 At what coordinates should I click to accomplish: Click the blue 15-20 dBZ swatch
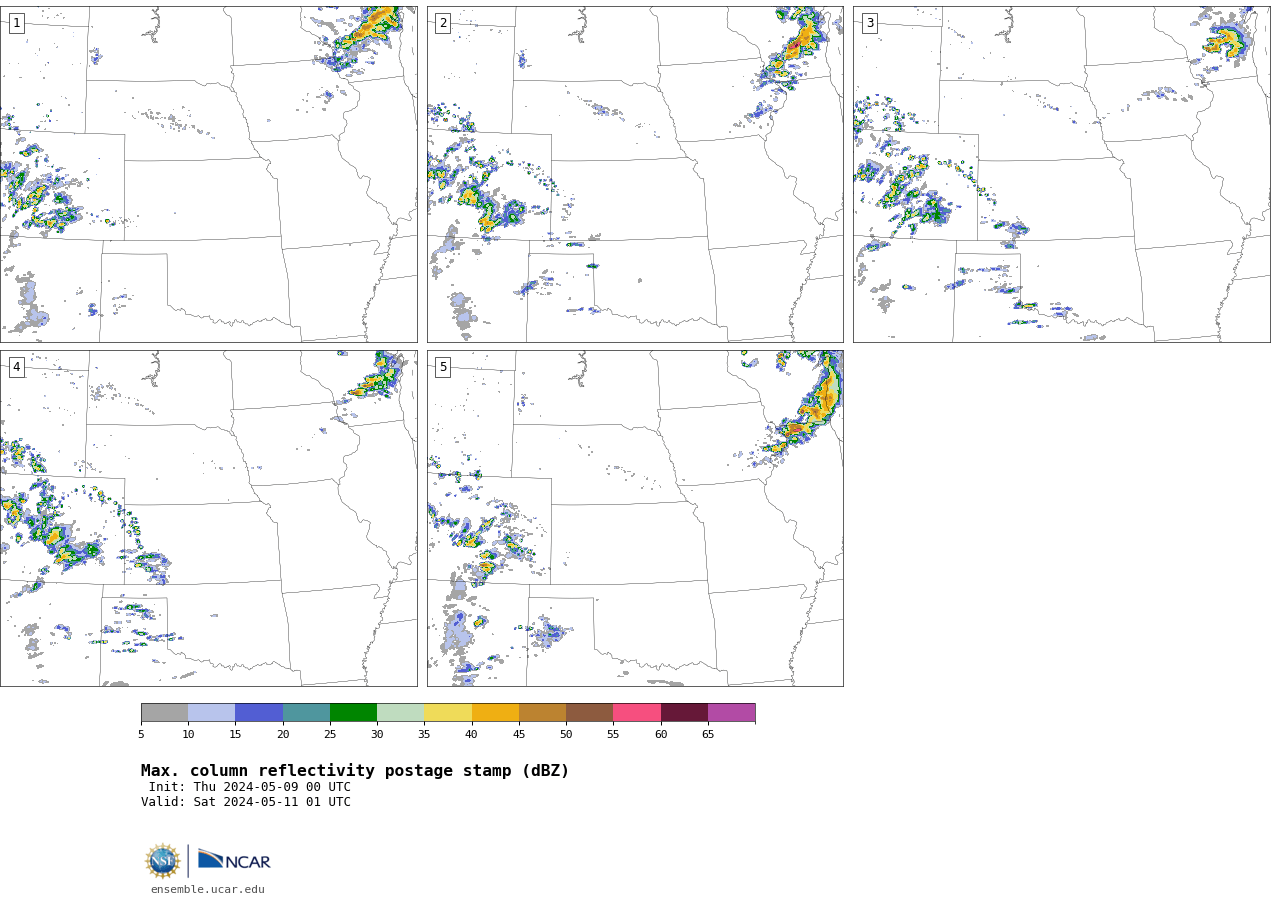click(259, 712)
